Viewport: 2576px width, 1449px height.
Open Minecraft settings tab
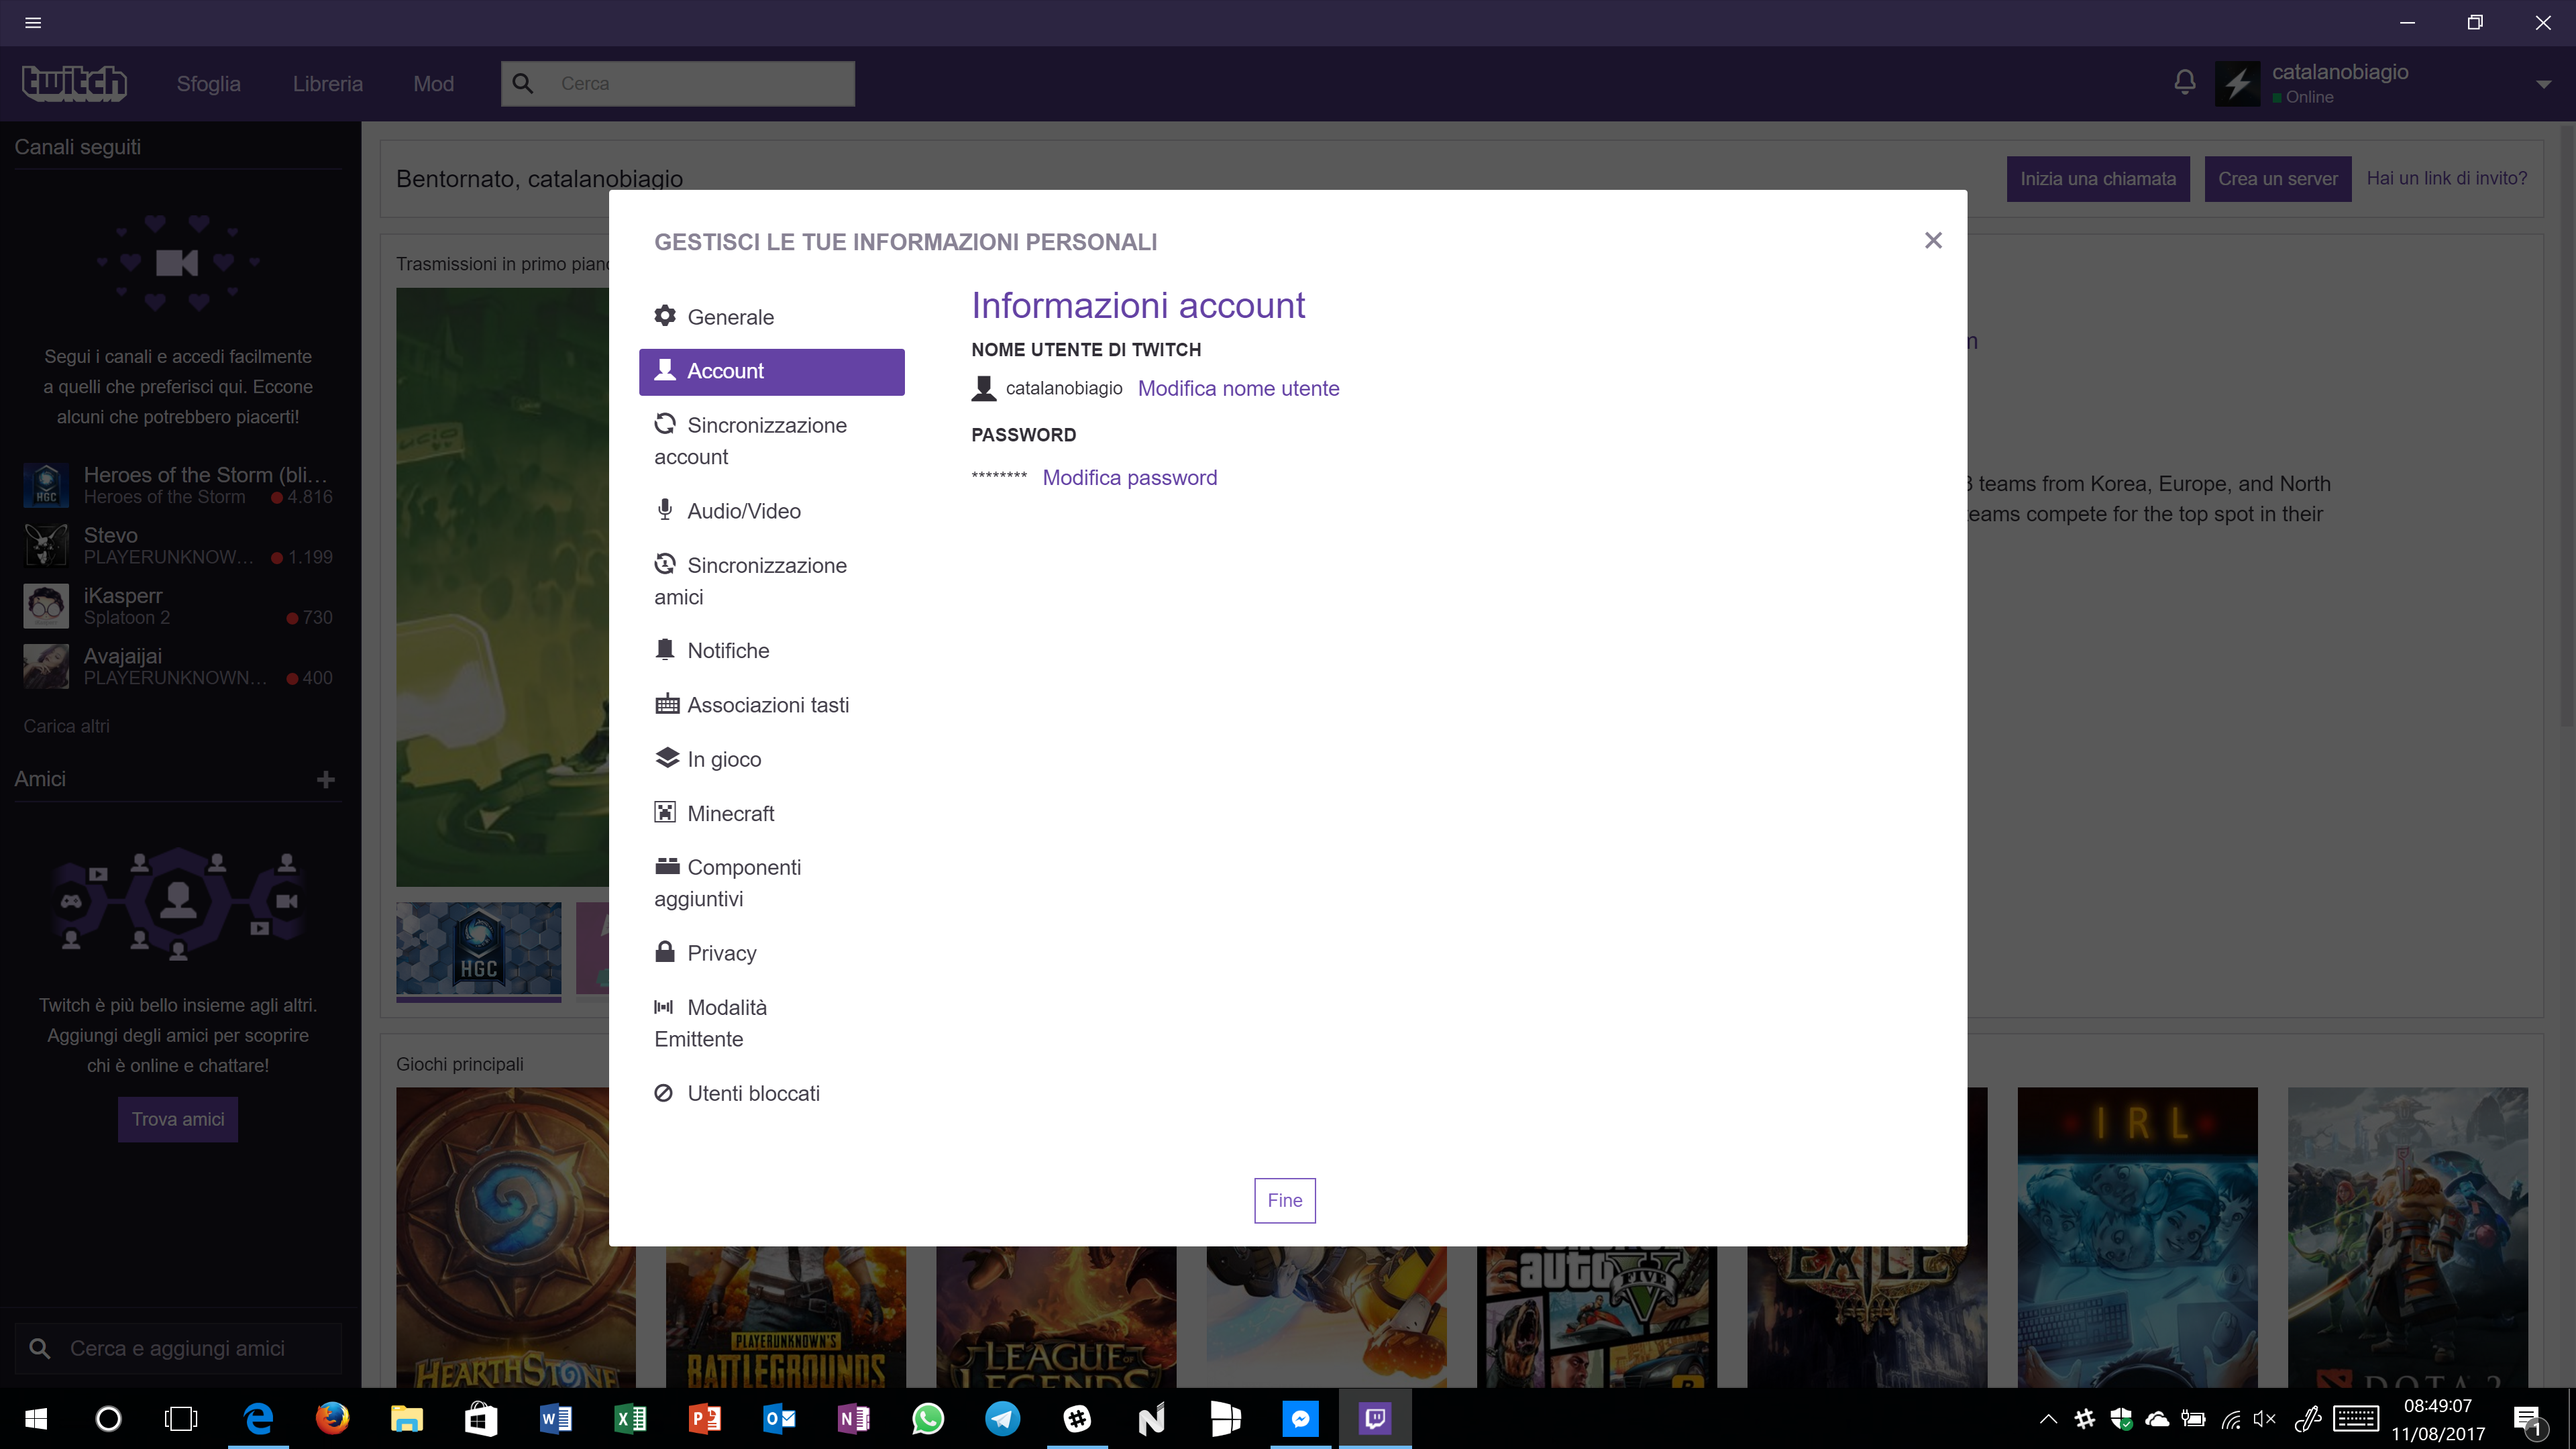coord(771,813)
